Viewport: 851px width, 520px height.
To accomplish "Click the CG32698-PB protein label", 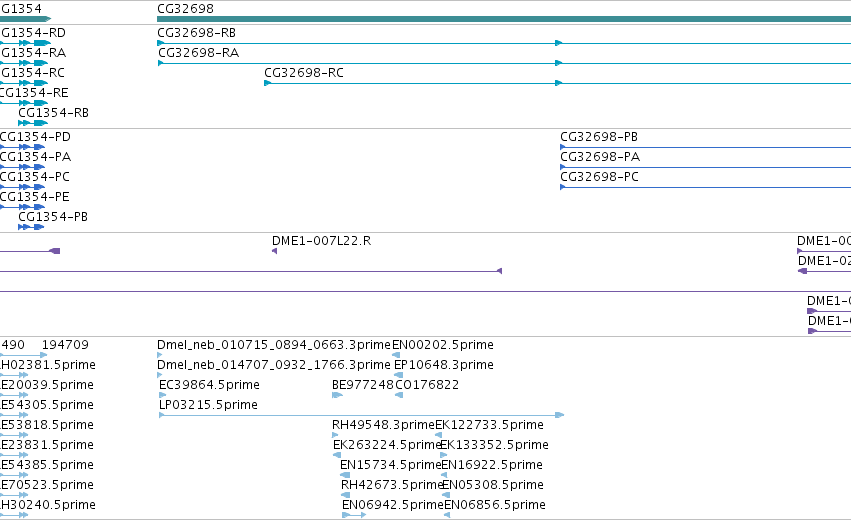I will click(599, 137).
